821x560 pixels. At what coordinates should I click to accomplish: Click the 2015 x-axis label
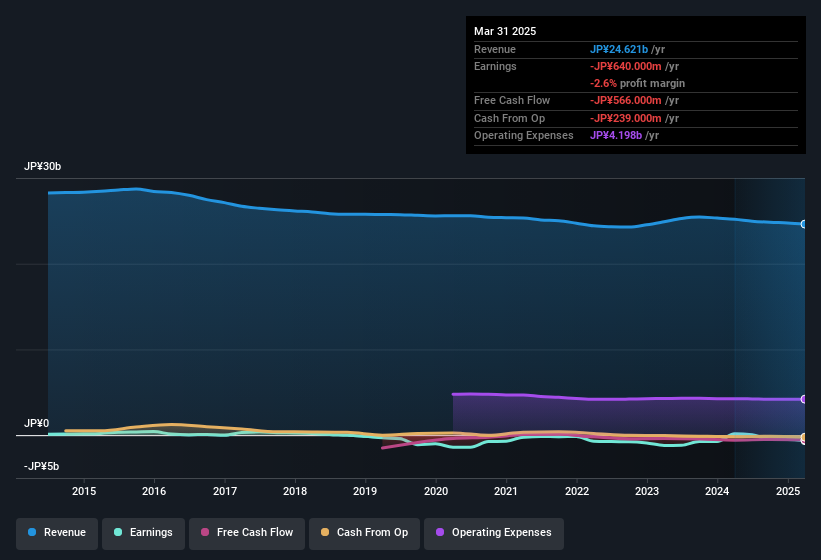tap(84, 491)
